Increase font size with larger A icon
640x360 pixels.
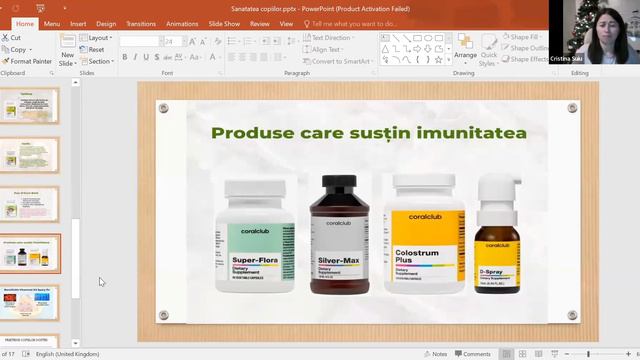tap(193, 41)
